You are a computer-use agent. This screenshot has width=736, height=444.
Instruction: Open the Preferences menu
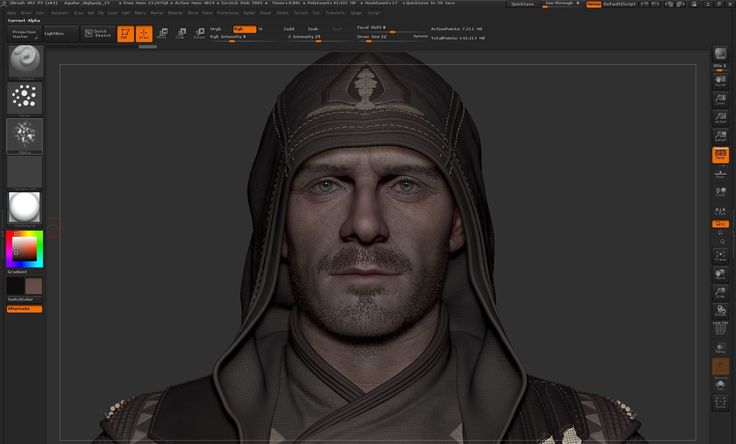pyautogui.click(x=228, y=13)
